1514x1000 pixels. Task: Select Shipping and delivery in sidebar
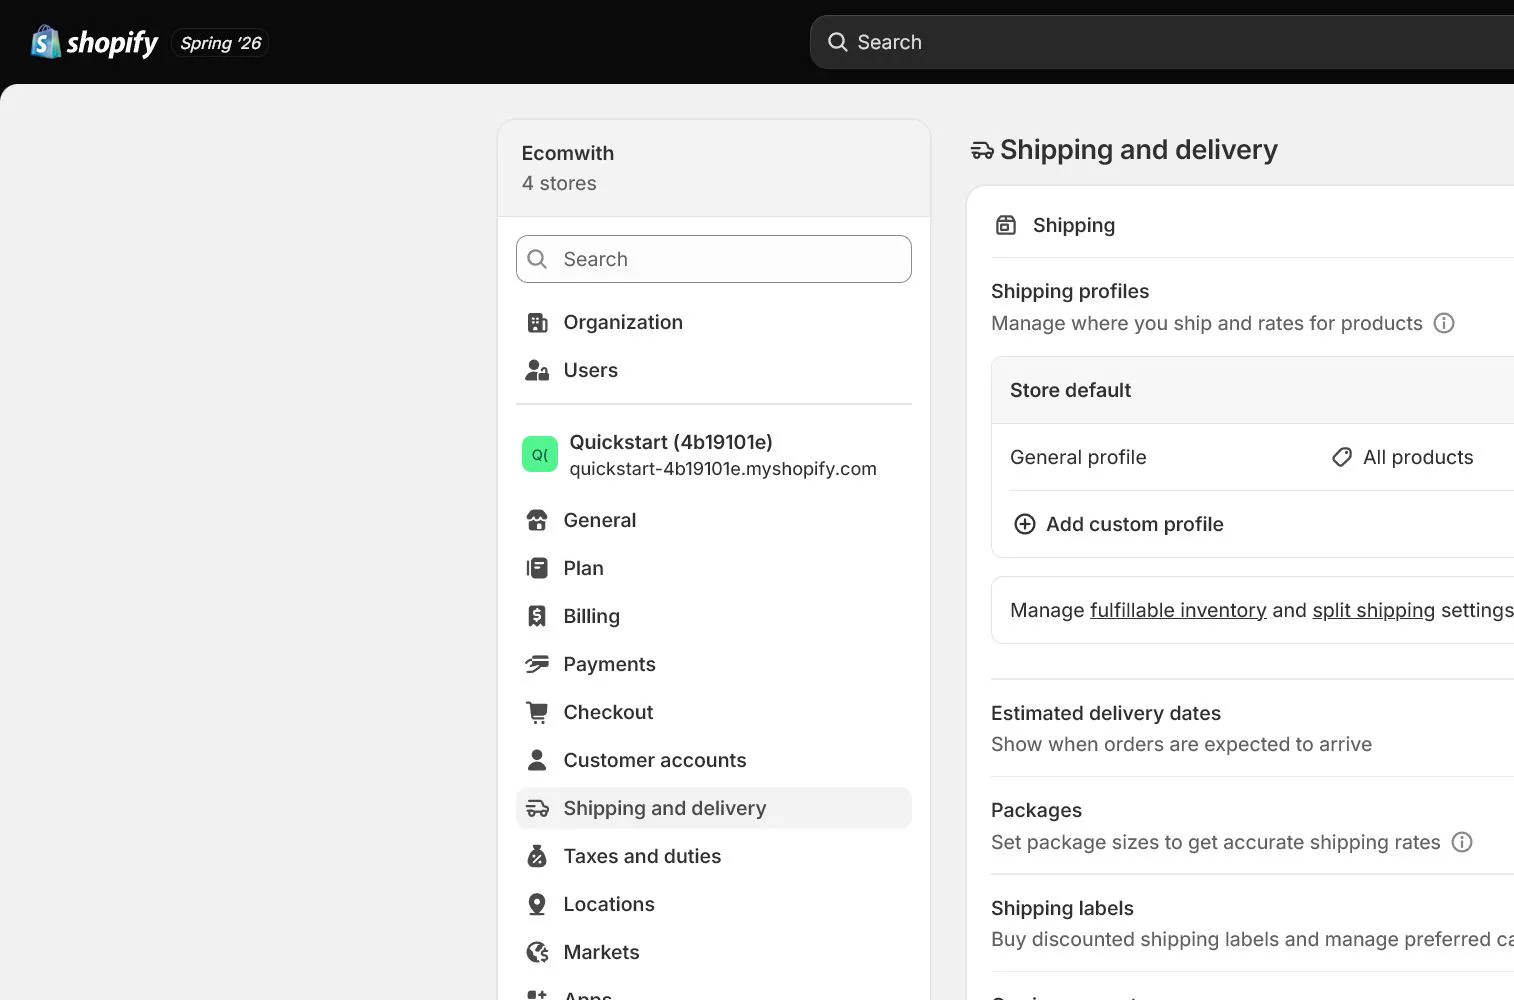[714, 808]
